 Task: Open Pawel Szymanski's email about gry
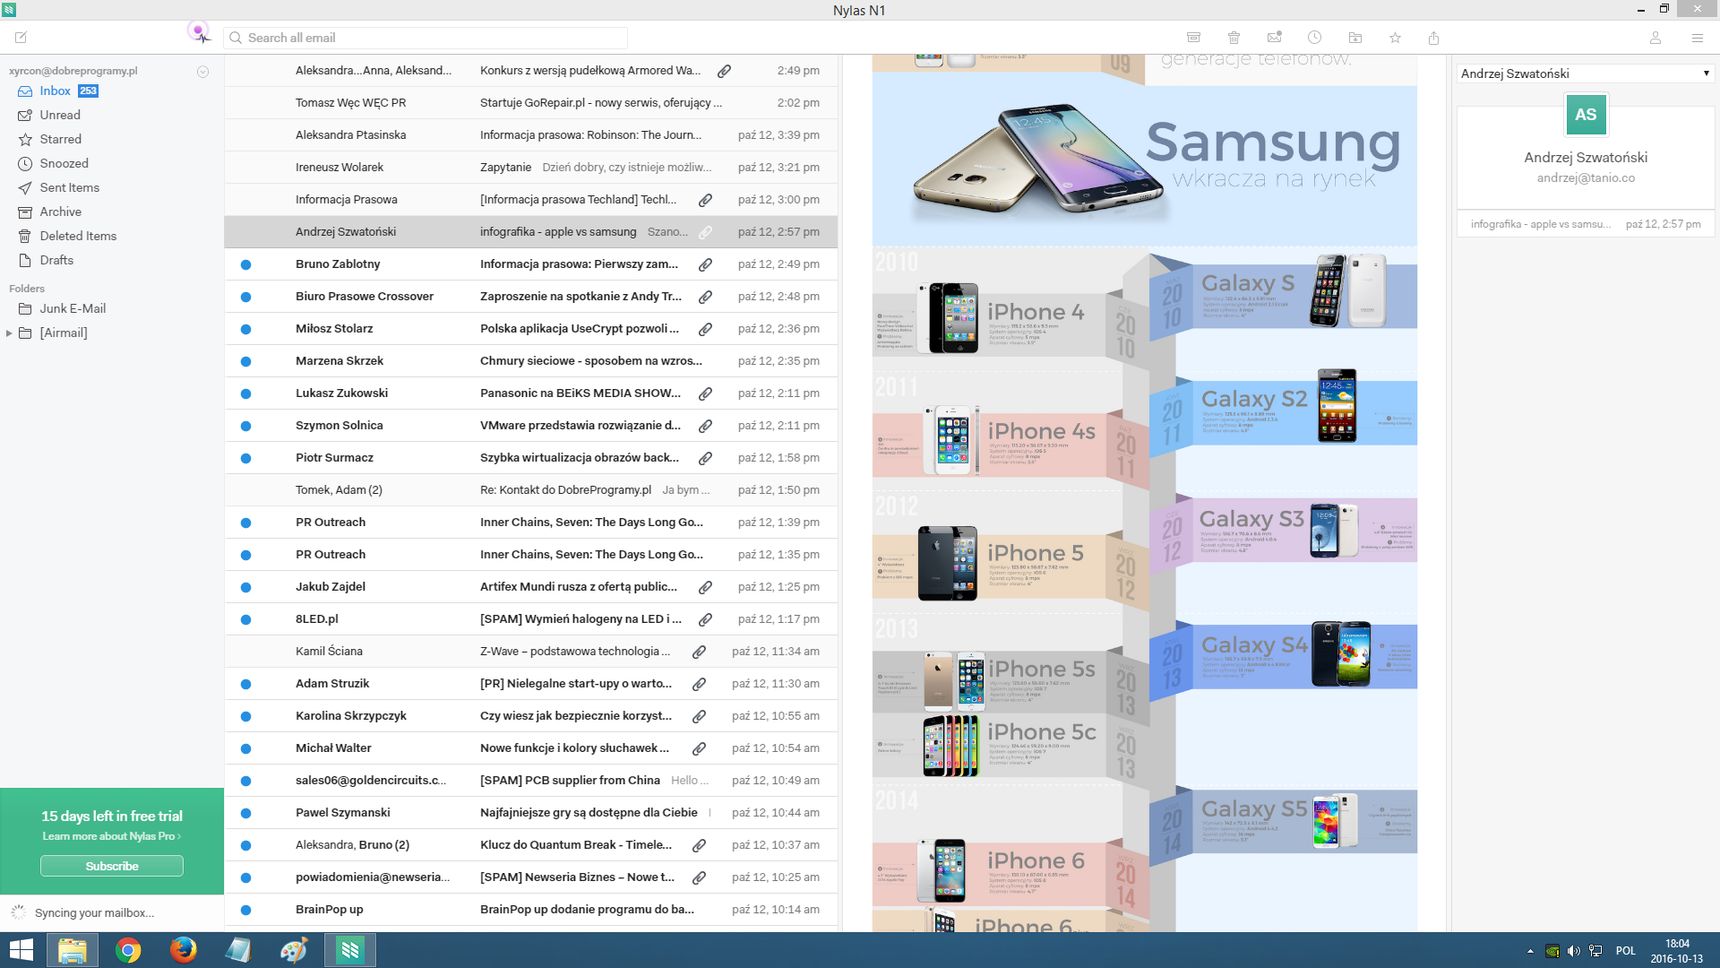pyautogui.click(x=531, y=813)
